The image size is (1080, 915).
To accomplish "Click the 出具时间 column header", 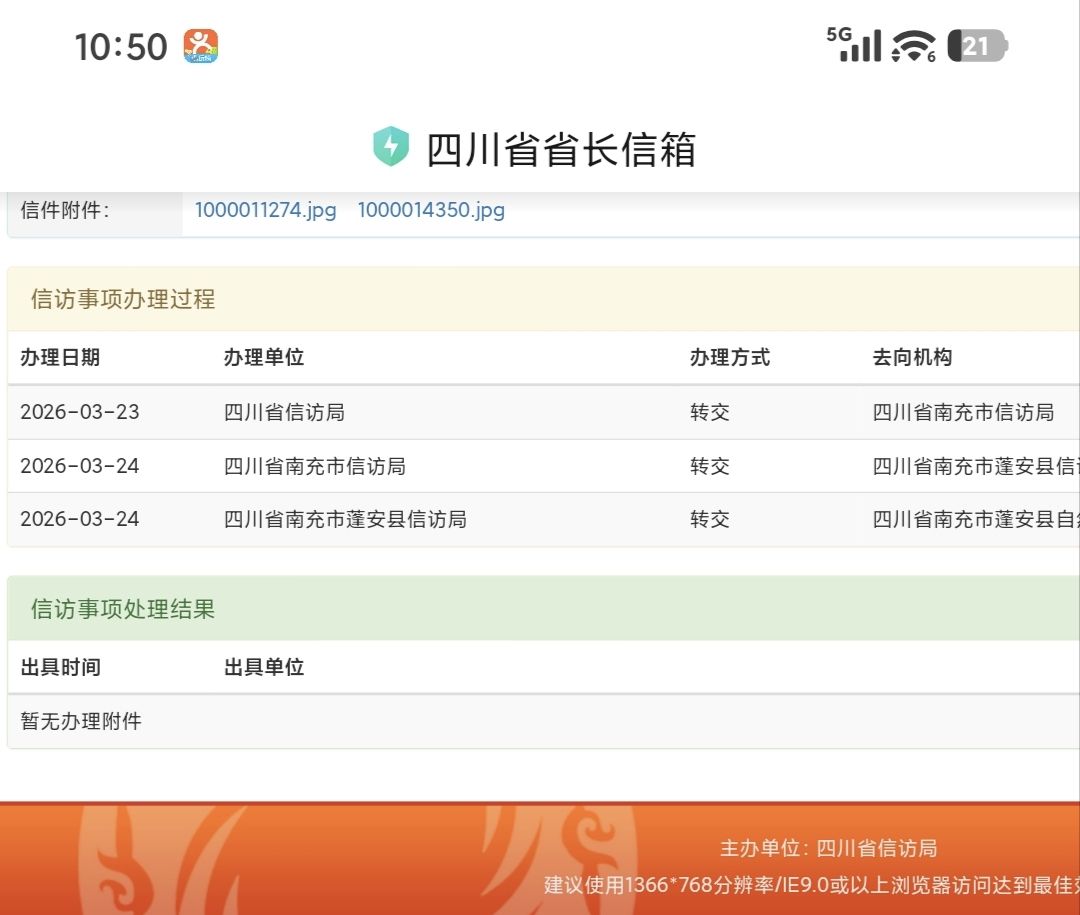I will [60, 667].
